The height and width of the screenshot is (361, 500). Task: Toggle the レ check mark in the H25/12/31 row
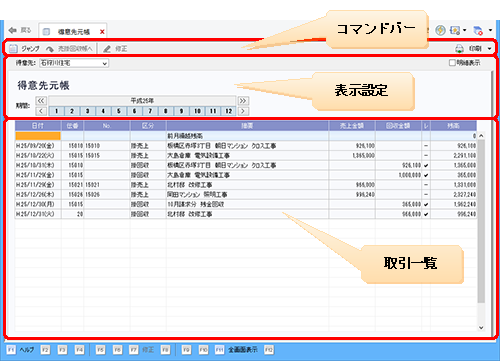[426, 214]
